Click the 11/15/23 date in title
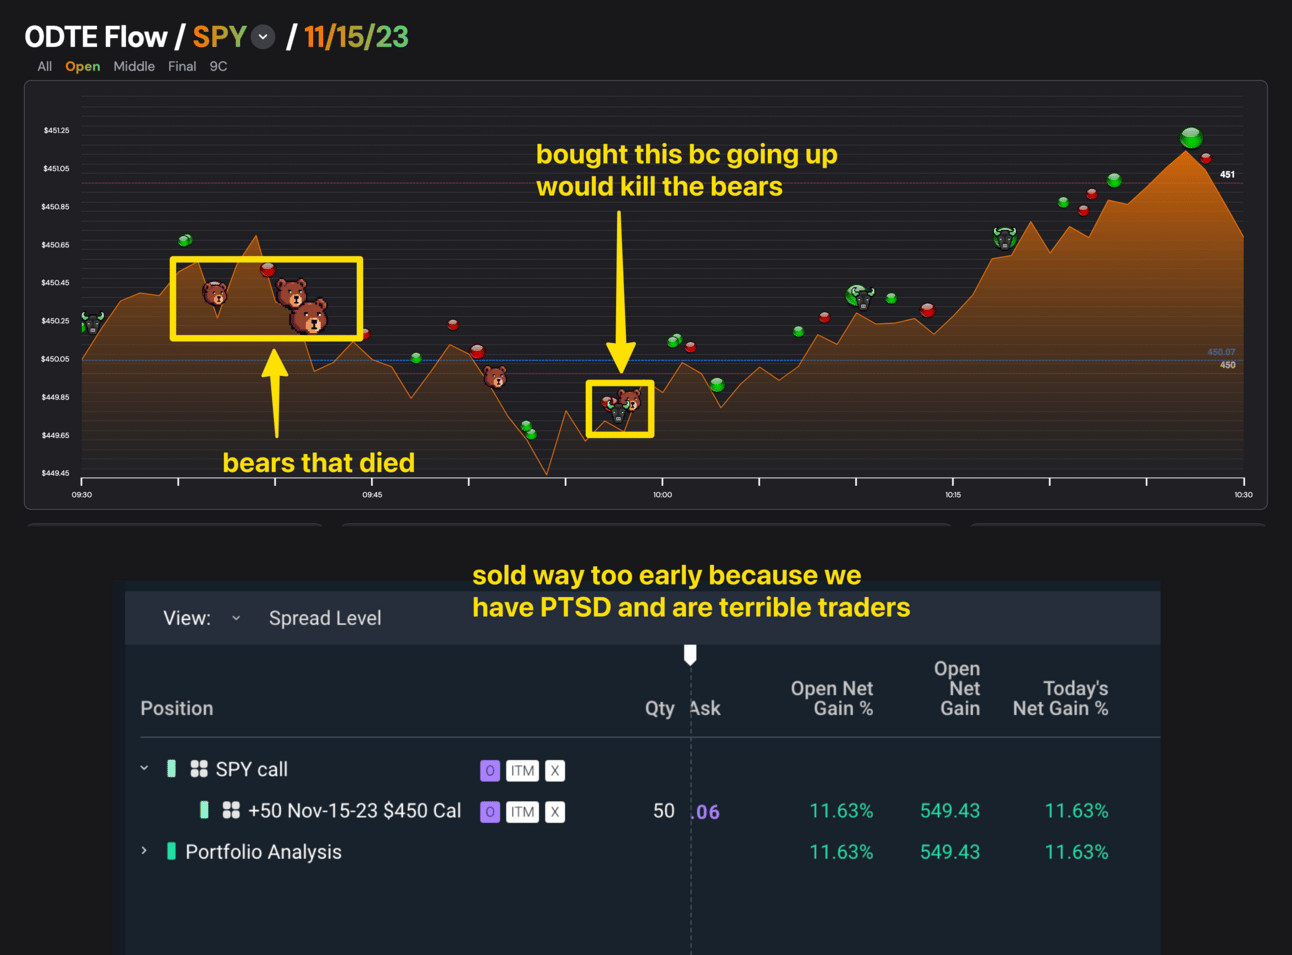1292x955 pixels. pos(357,37)
